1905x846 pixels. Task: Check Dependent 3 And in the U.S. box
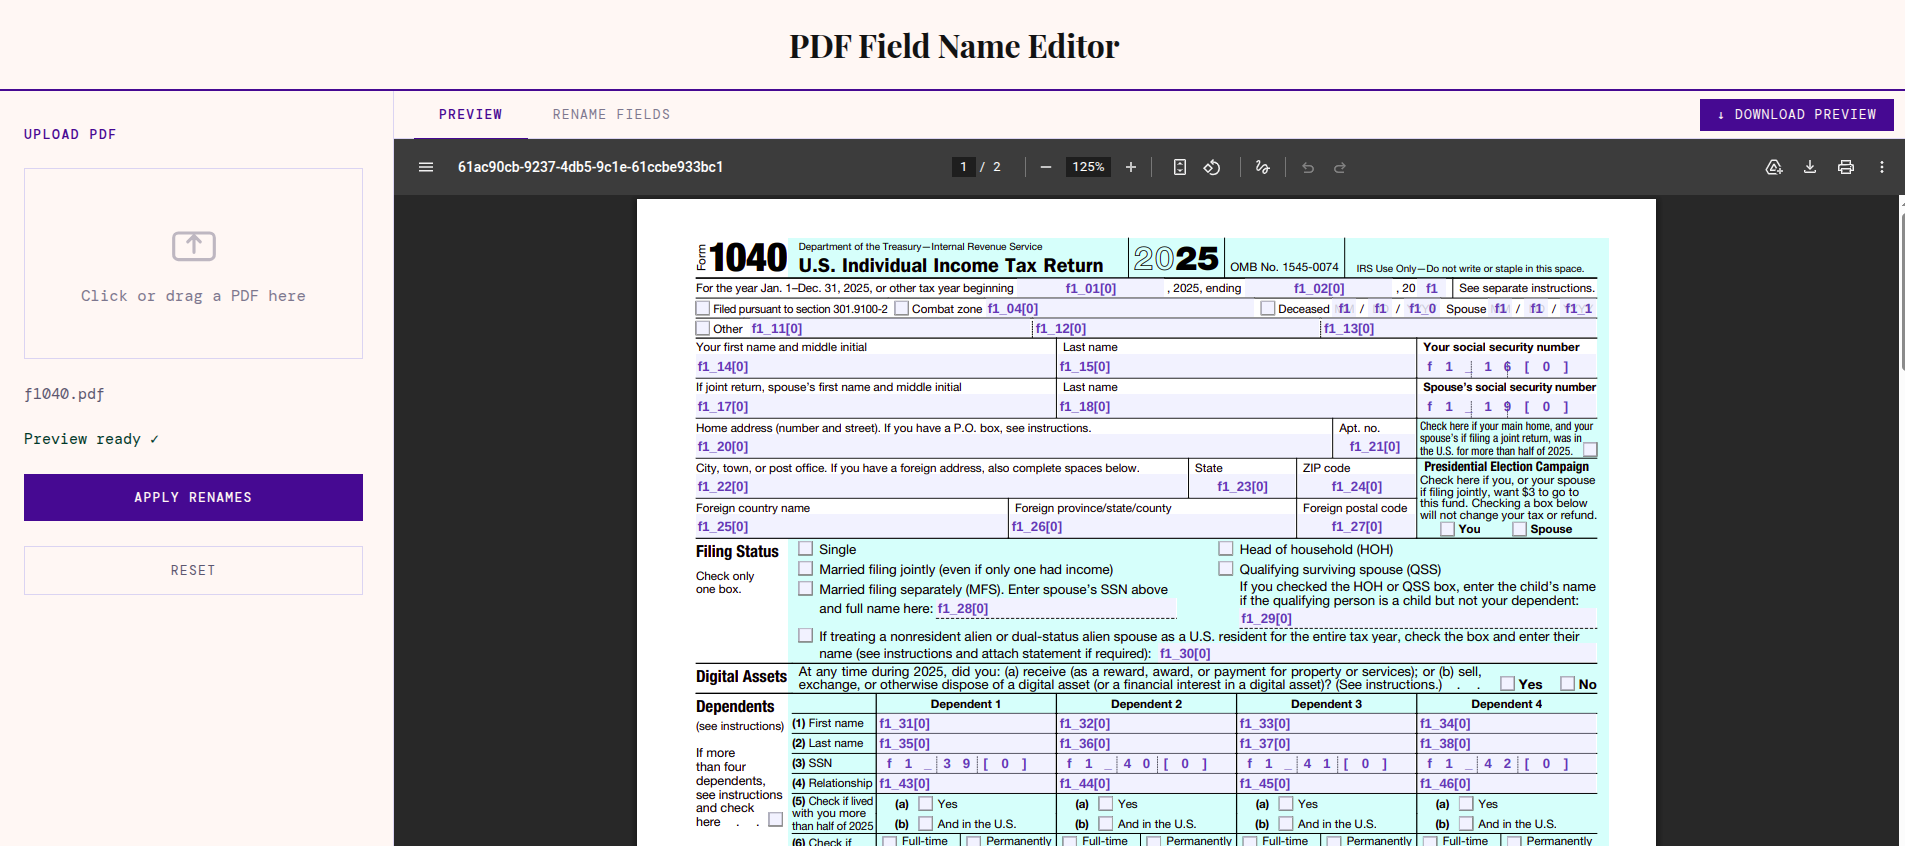click(x=1286, y=824)
